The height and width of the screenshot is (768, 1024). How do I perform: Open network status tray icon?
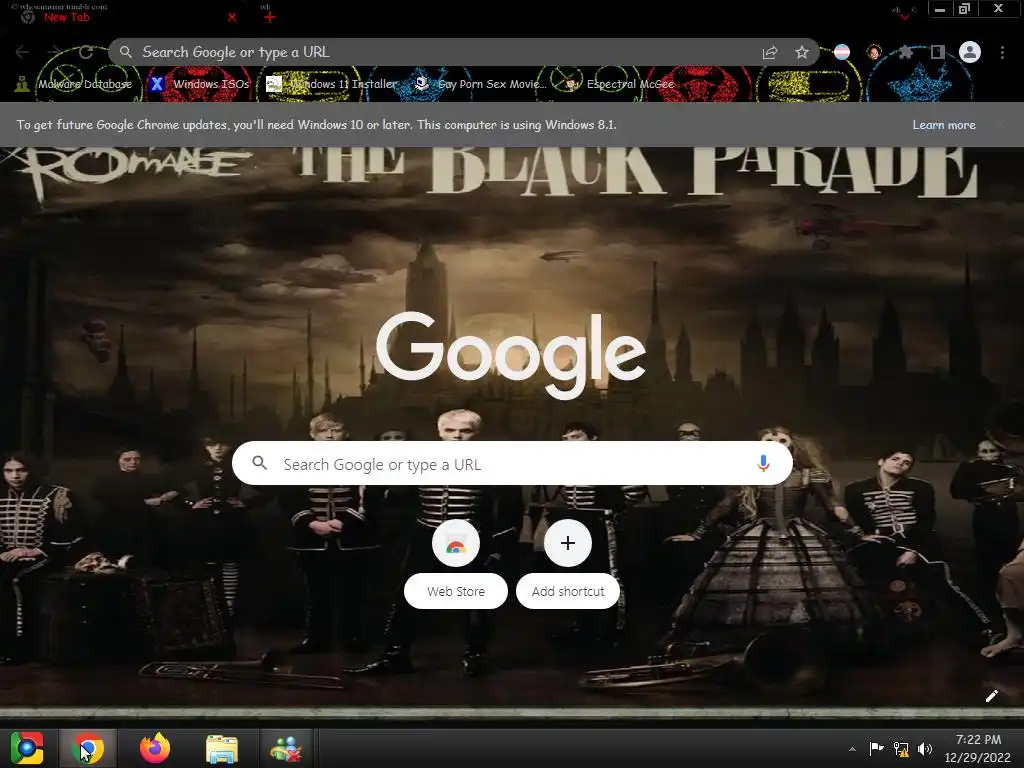(x=901, y=749)
